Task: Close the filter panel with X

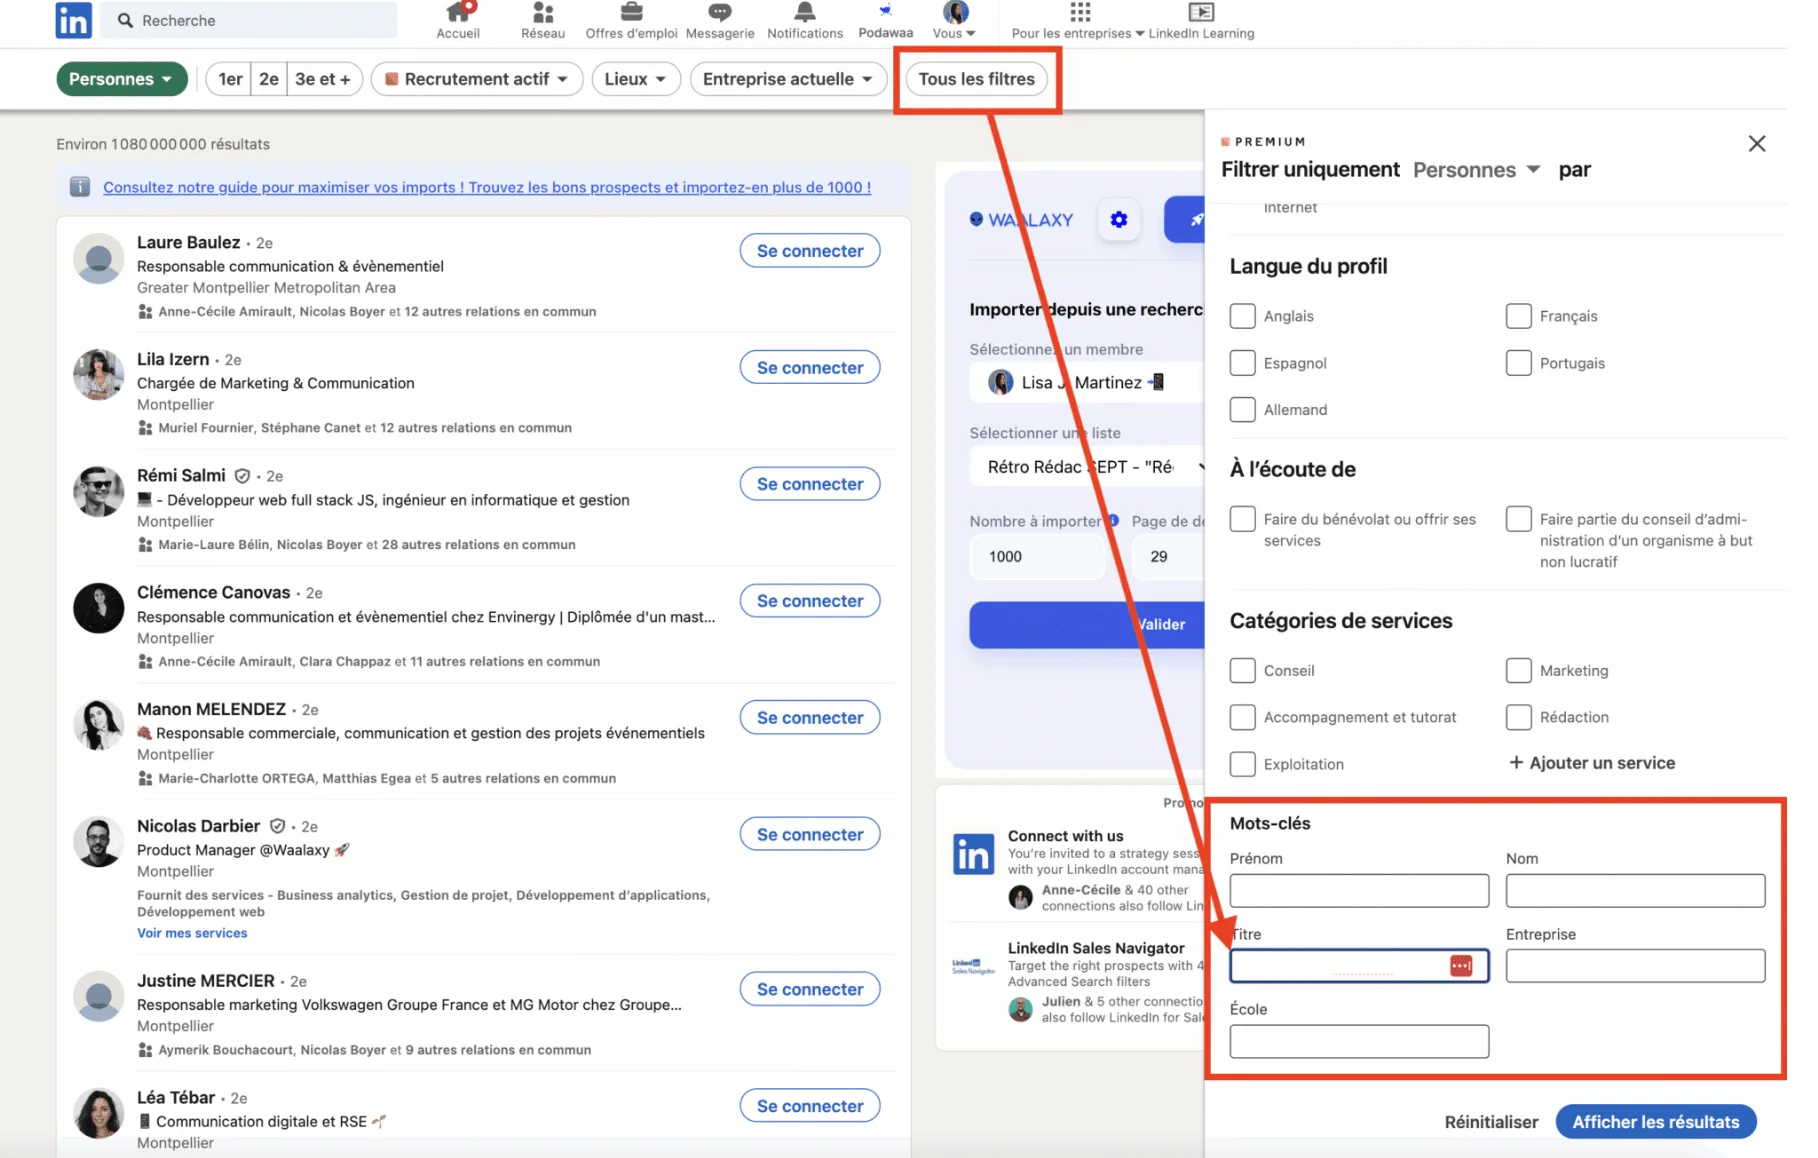Action: [x=1757, y=144]
